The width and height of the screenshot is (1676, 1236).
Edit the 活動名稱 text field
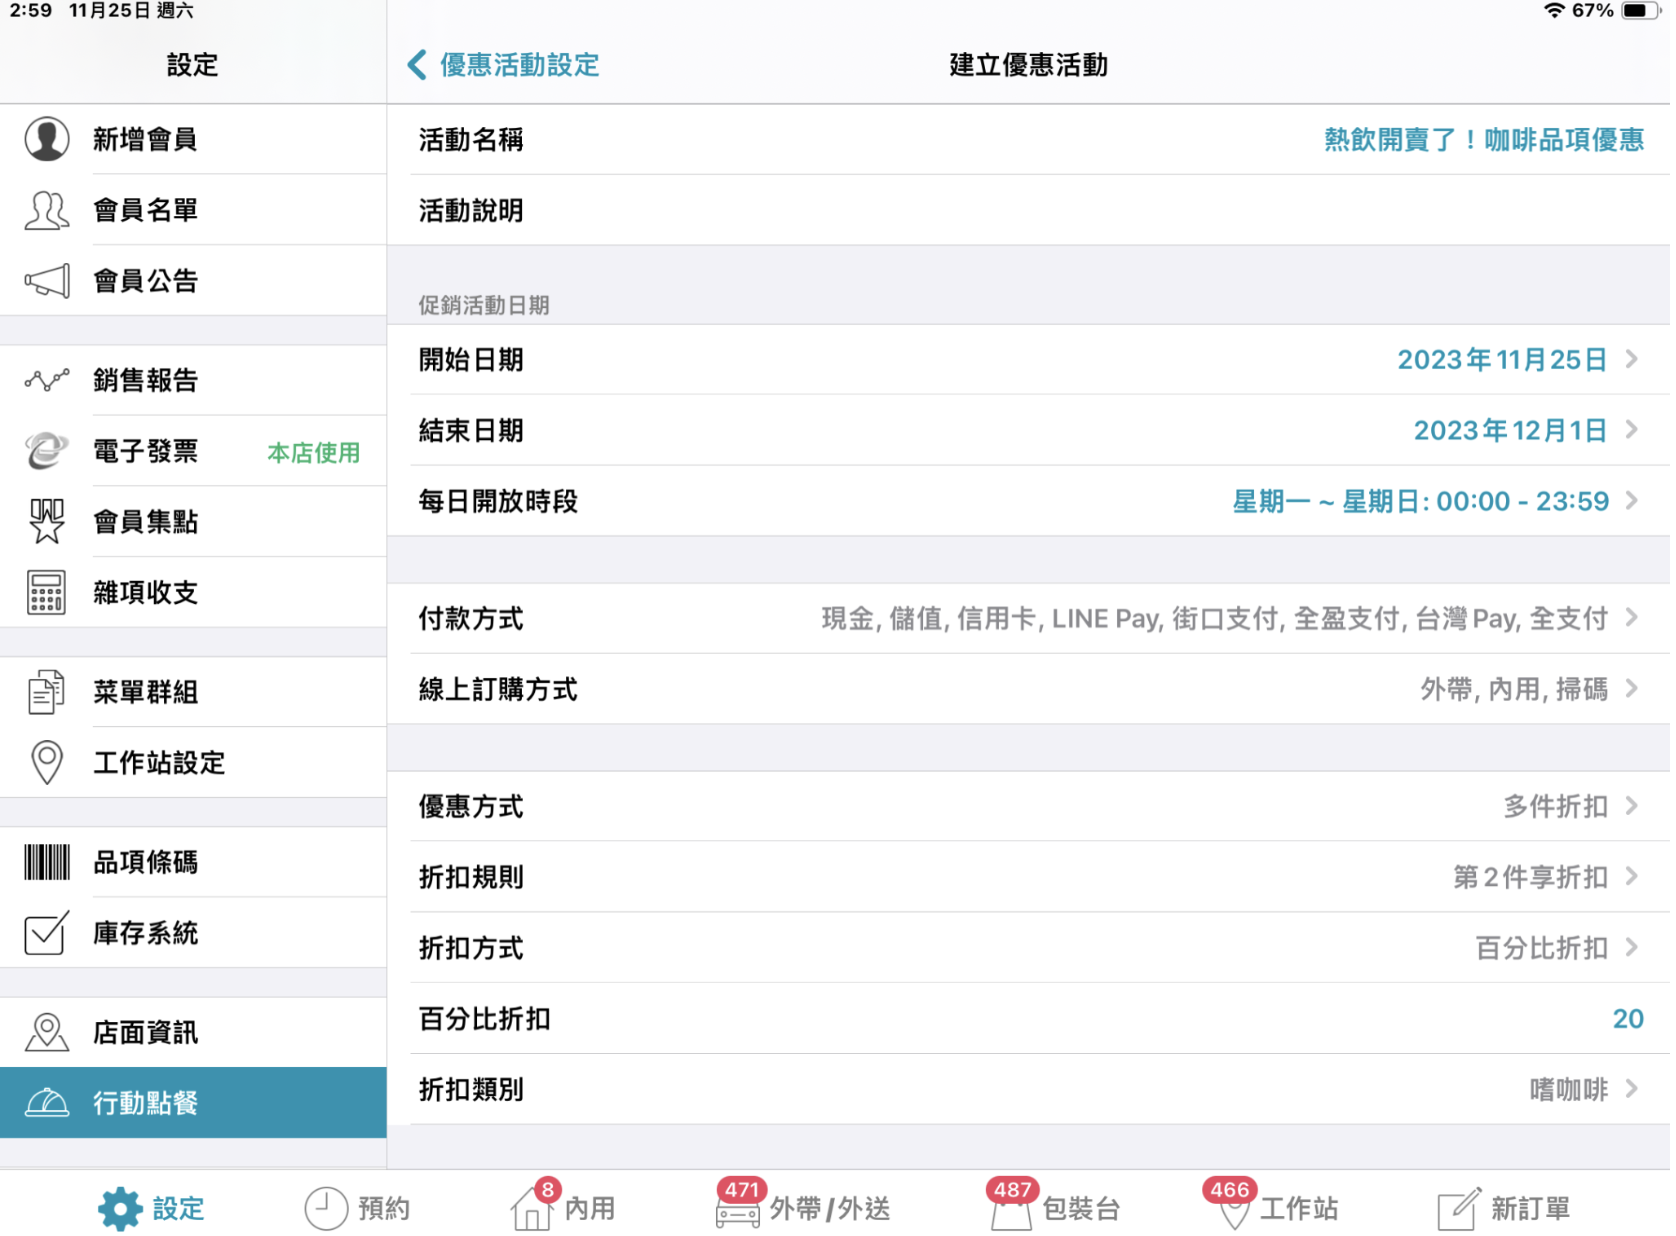click(1482, 140)
